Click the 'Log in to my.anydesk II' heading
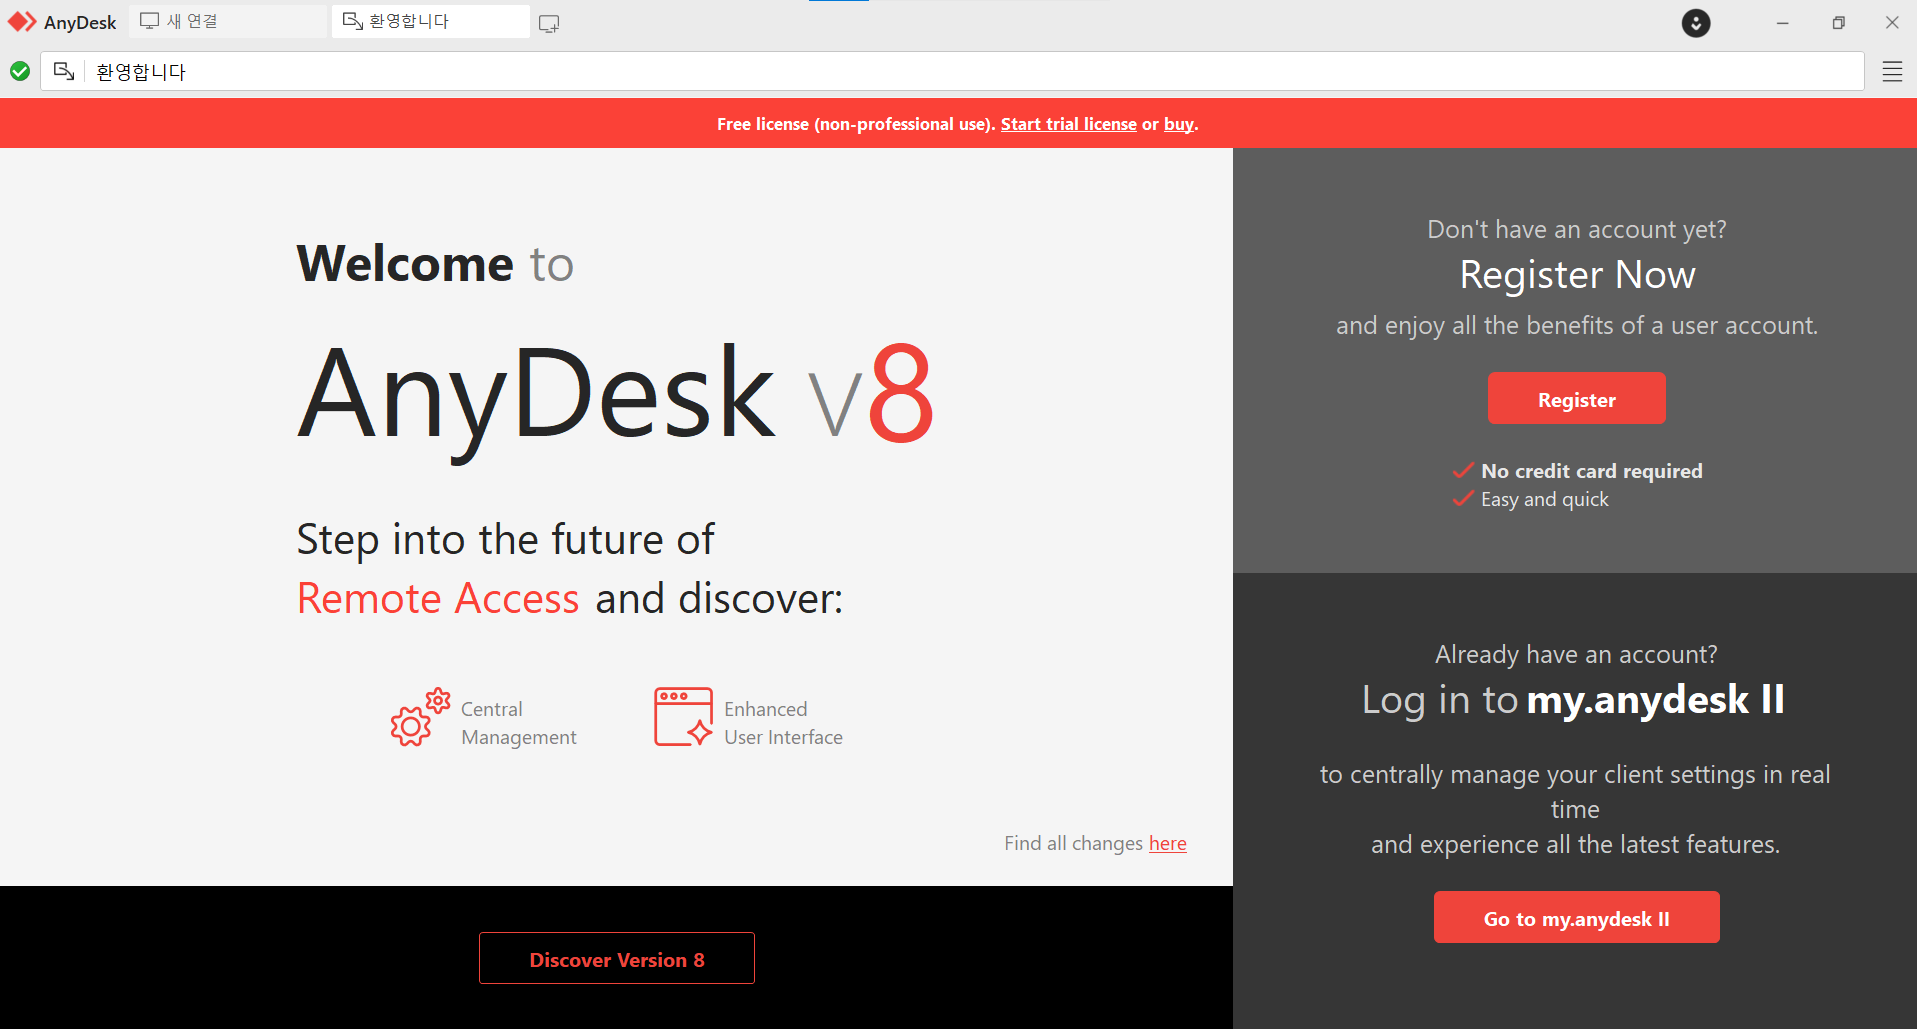The height and width of the screenshot is (1029, 1917). point(1573,699)
